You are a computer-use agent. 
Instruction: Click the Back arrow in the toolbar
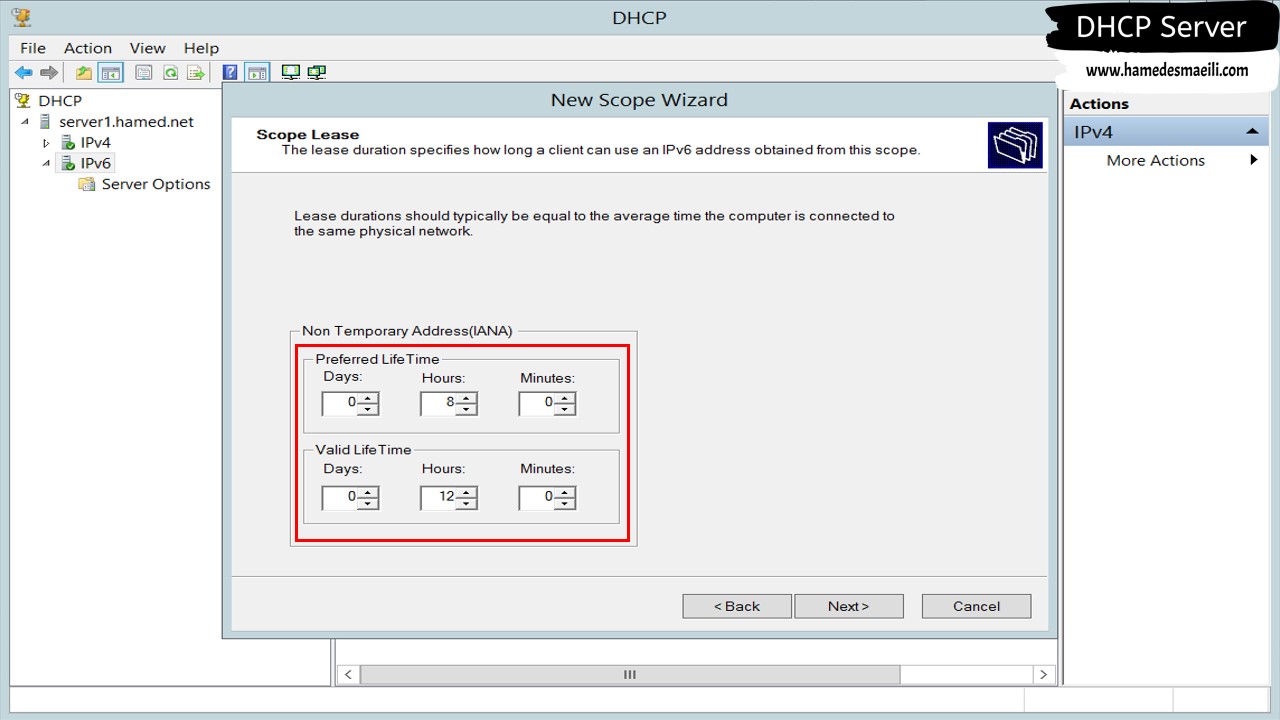tap(23, 73)
